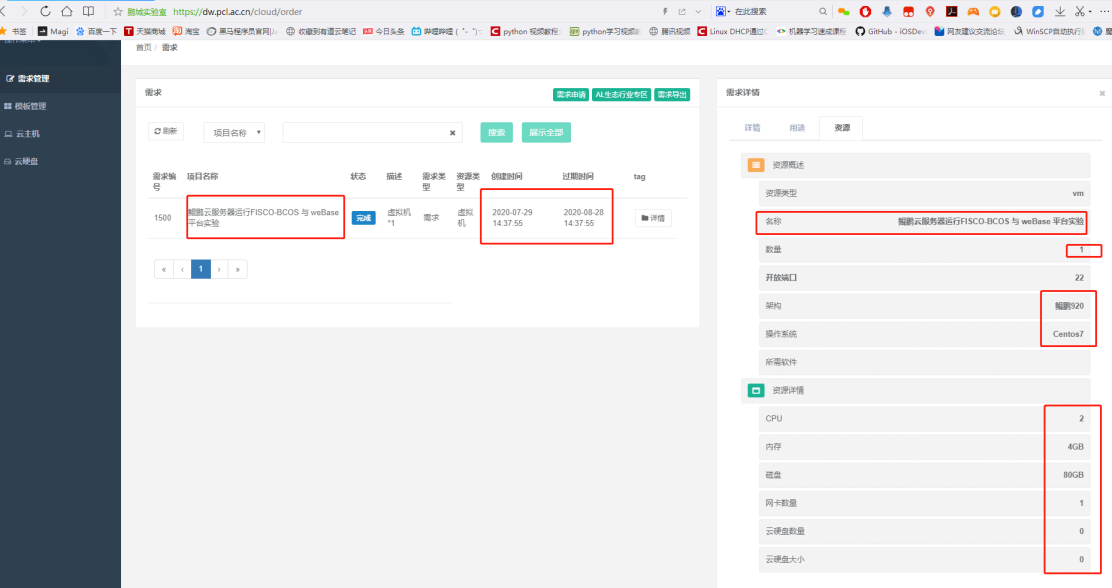Open the 腾讯视频 bookmark

tap(669, 31)
